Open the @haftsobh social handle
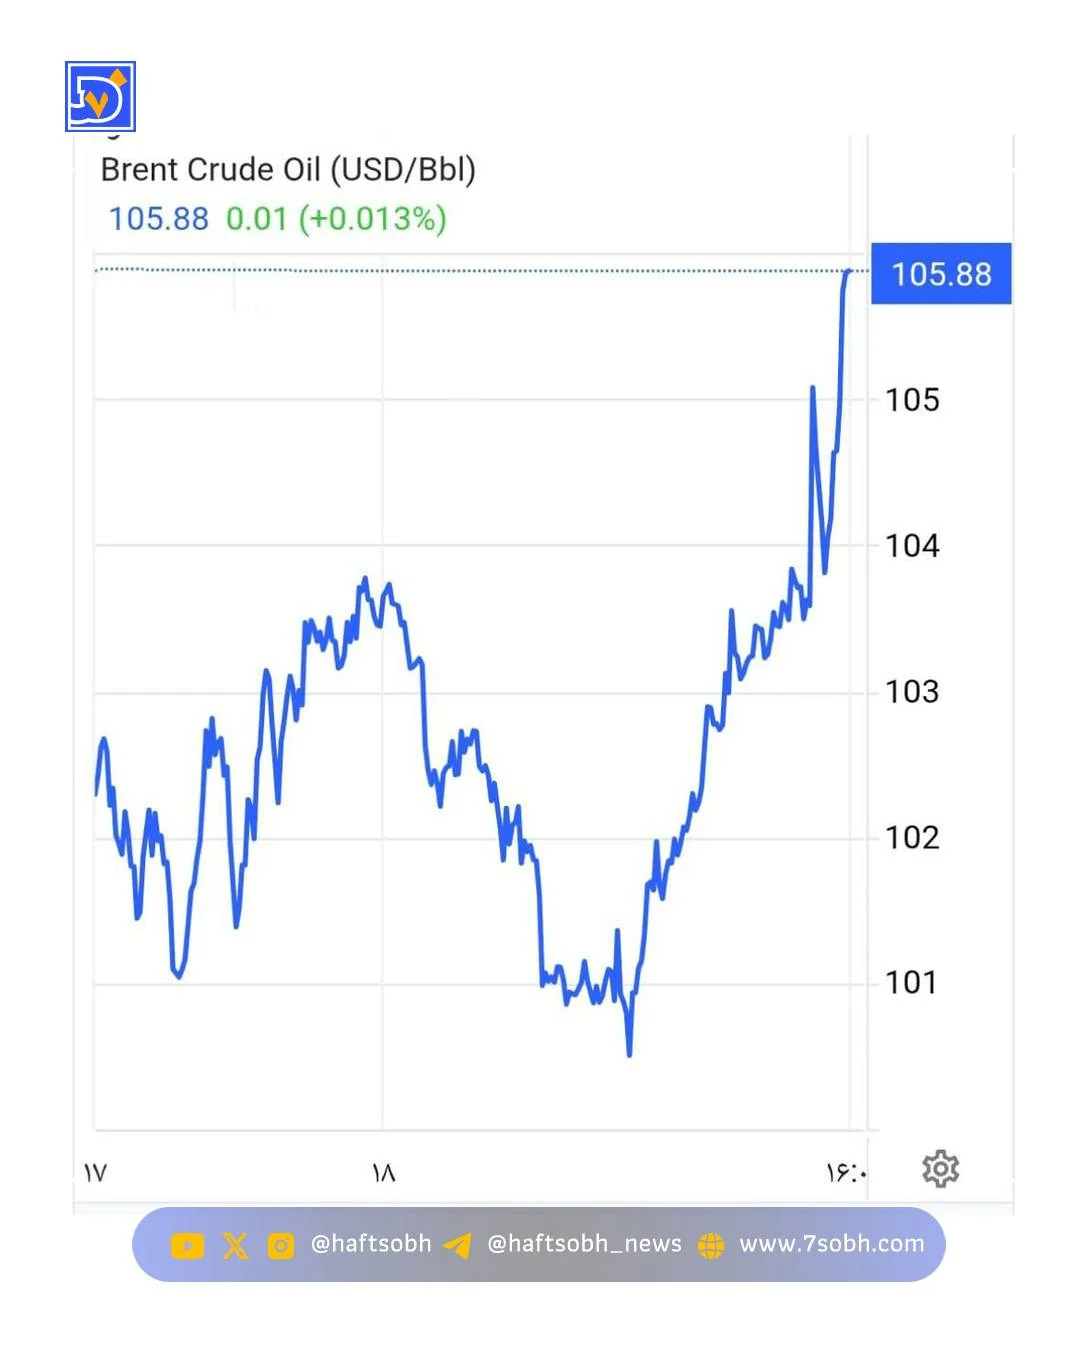Image resolution: width=1080 pixels, height=1350 pixels. pos(371,1244)
